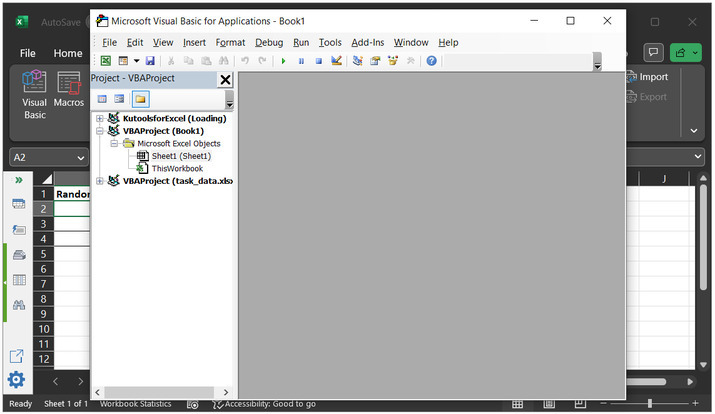This screenshot has width=715, height=414.
Task: Open the Window menu
Action: pos(411,42)
